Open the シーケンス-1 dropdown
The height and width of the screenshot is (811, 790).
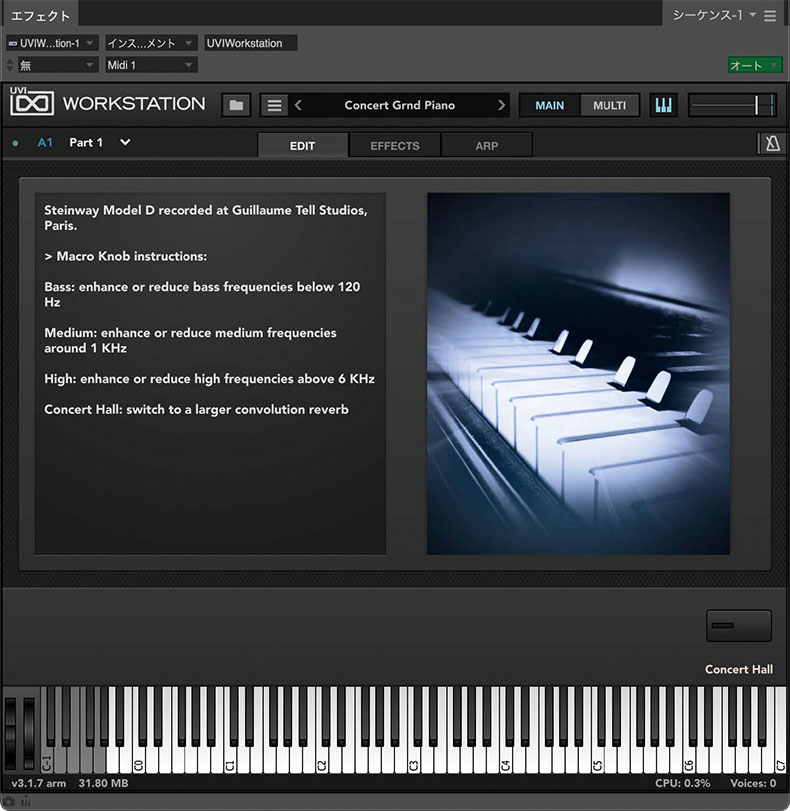pos(714,16)
